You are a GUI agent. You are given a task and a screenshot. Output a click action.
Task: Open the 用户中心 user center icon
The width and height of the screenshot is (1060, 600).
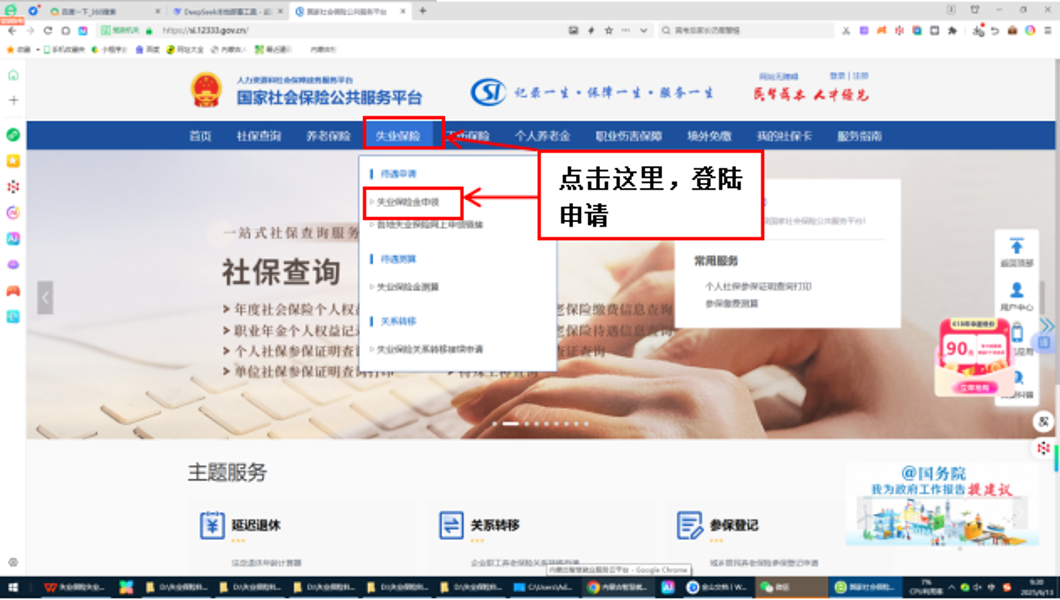(1016, 291)
